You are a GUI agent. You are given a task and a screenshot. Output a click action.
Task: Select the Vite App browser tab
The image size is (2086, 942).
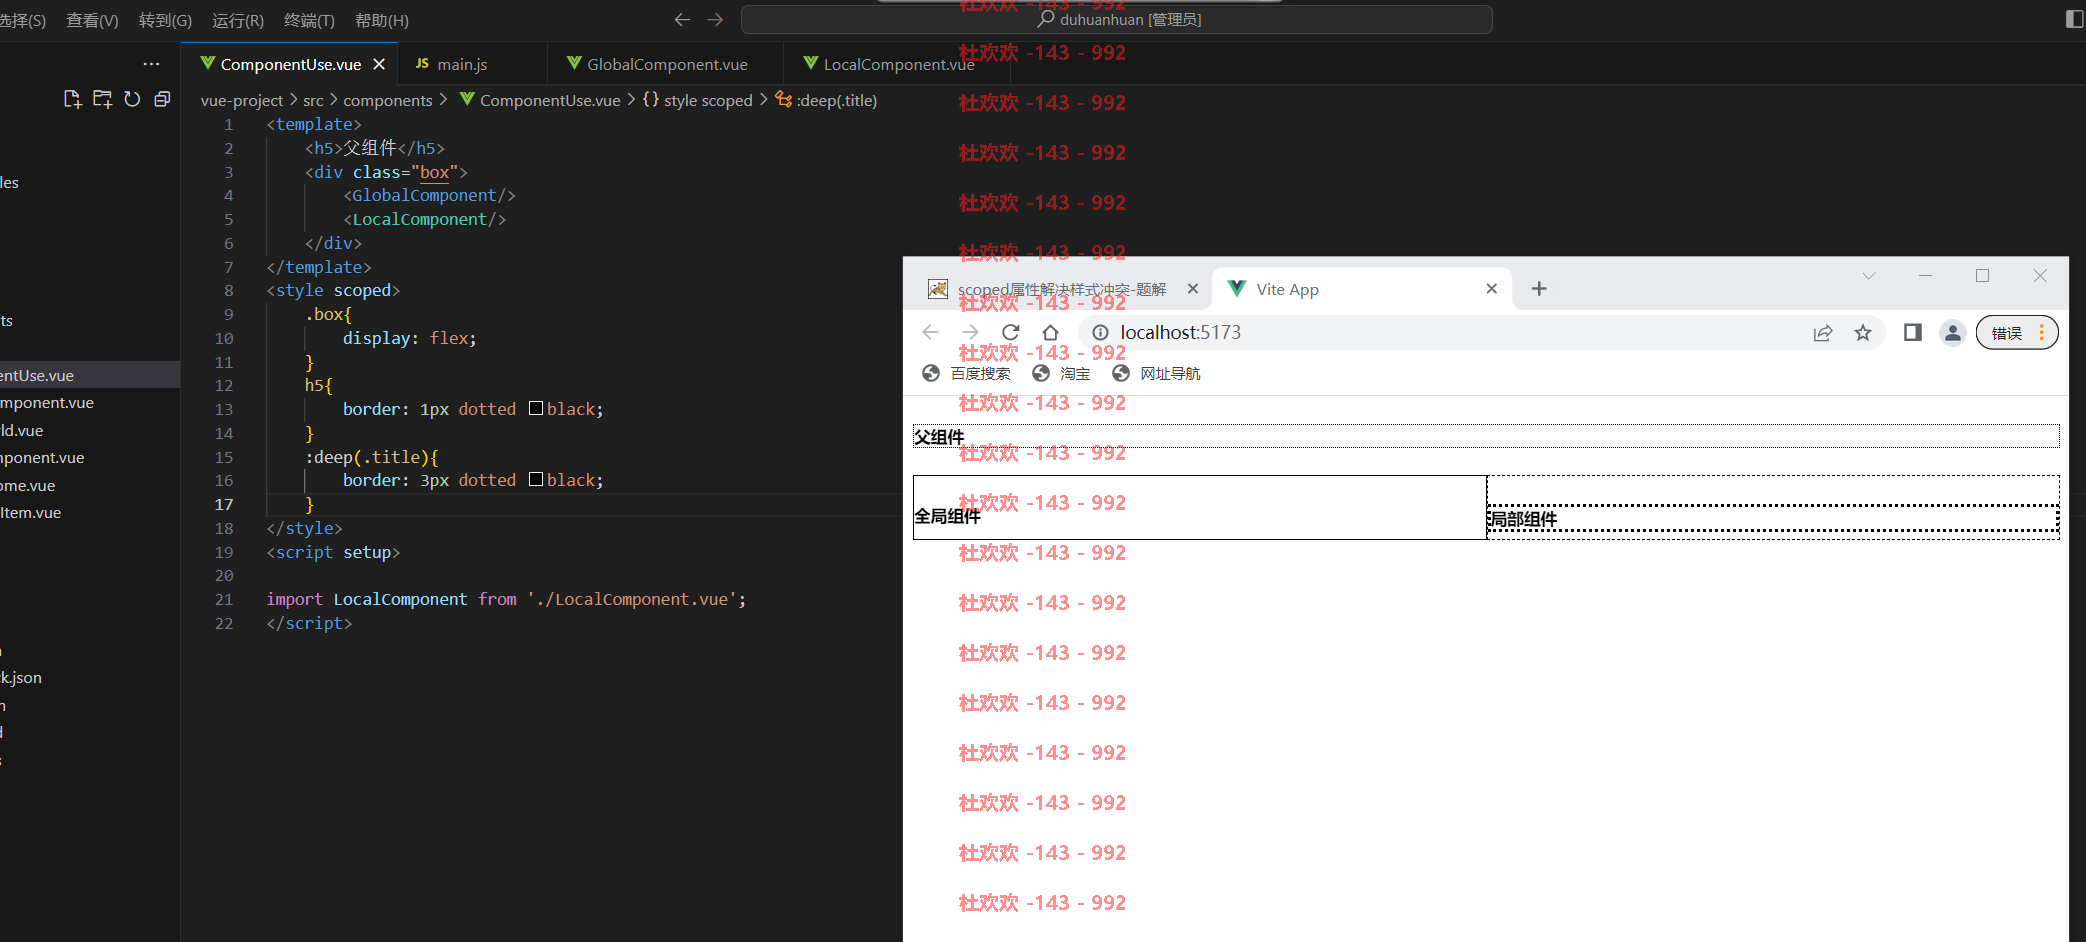(1362, 289)
